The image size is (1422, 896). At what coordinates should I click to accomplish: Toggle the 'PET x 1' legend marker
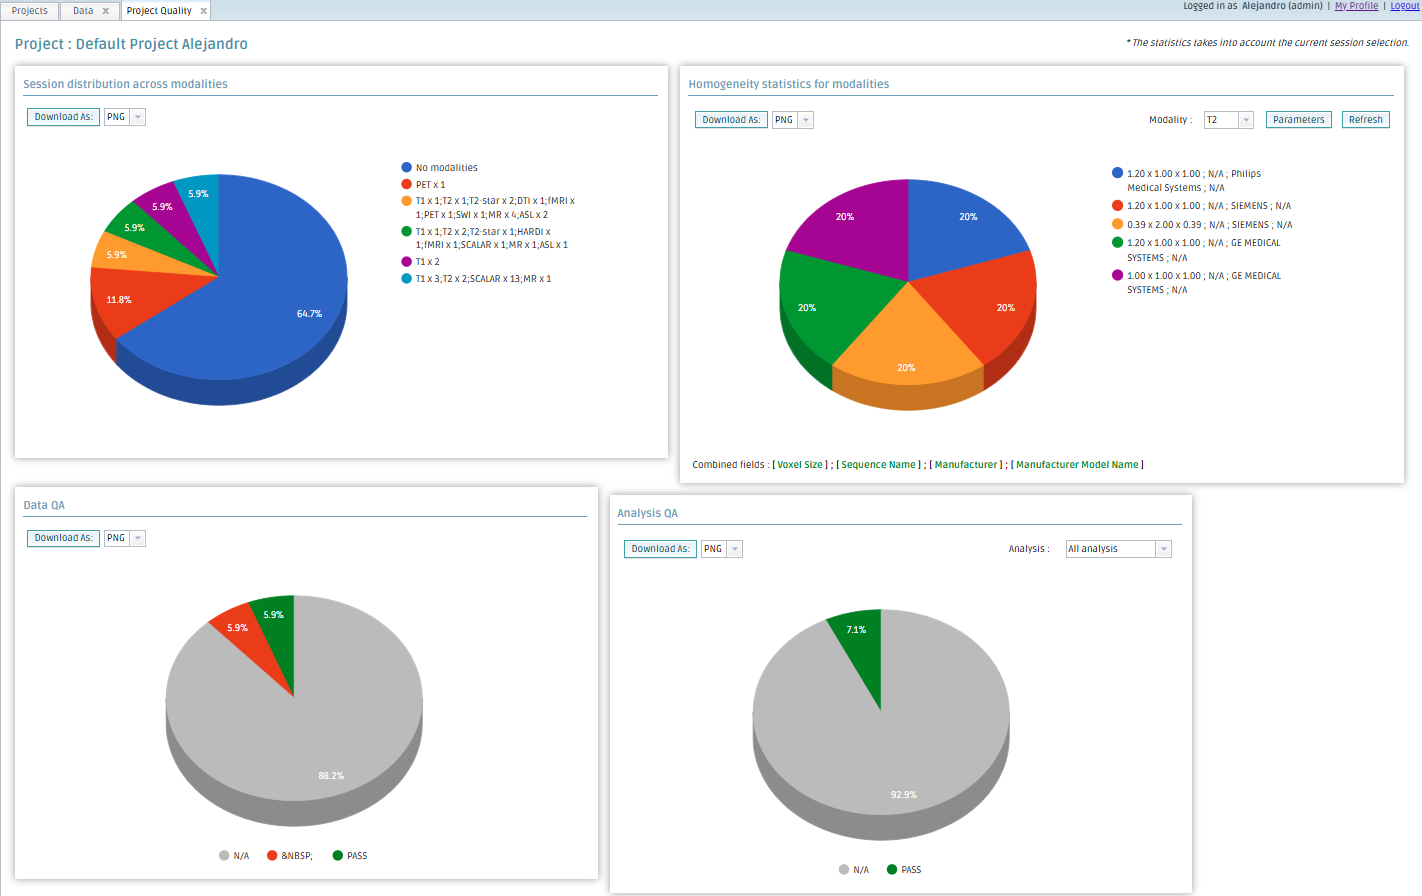coord(407,184)
